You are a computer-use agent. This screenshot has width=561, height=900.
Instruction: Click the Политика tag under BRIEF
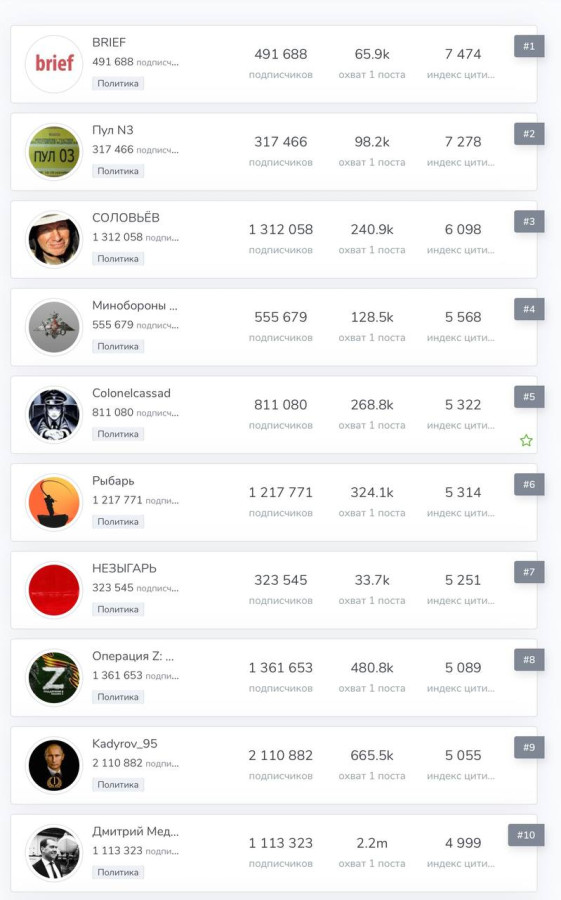118,84
